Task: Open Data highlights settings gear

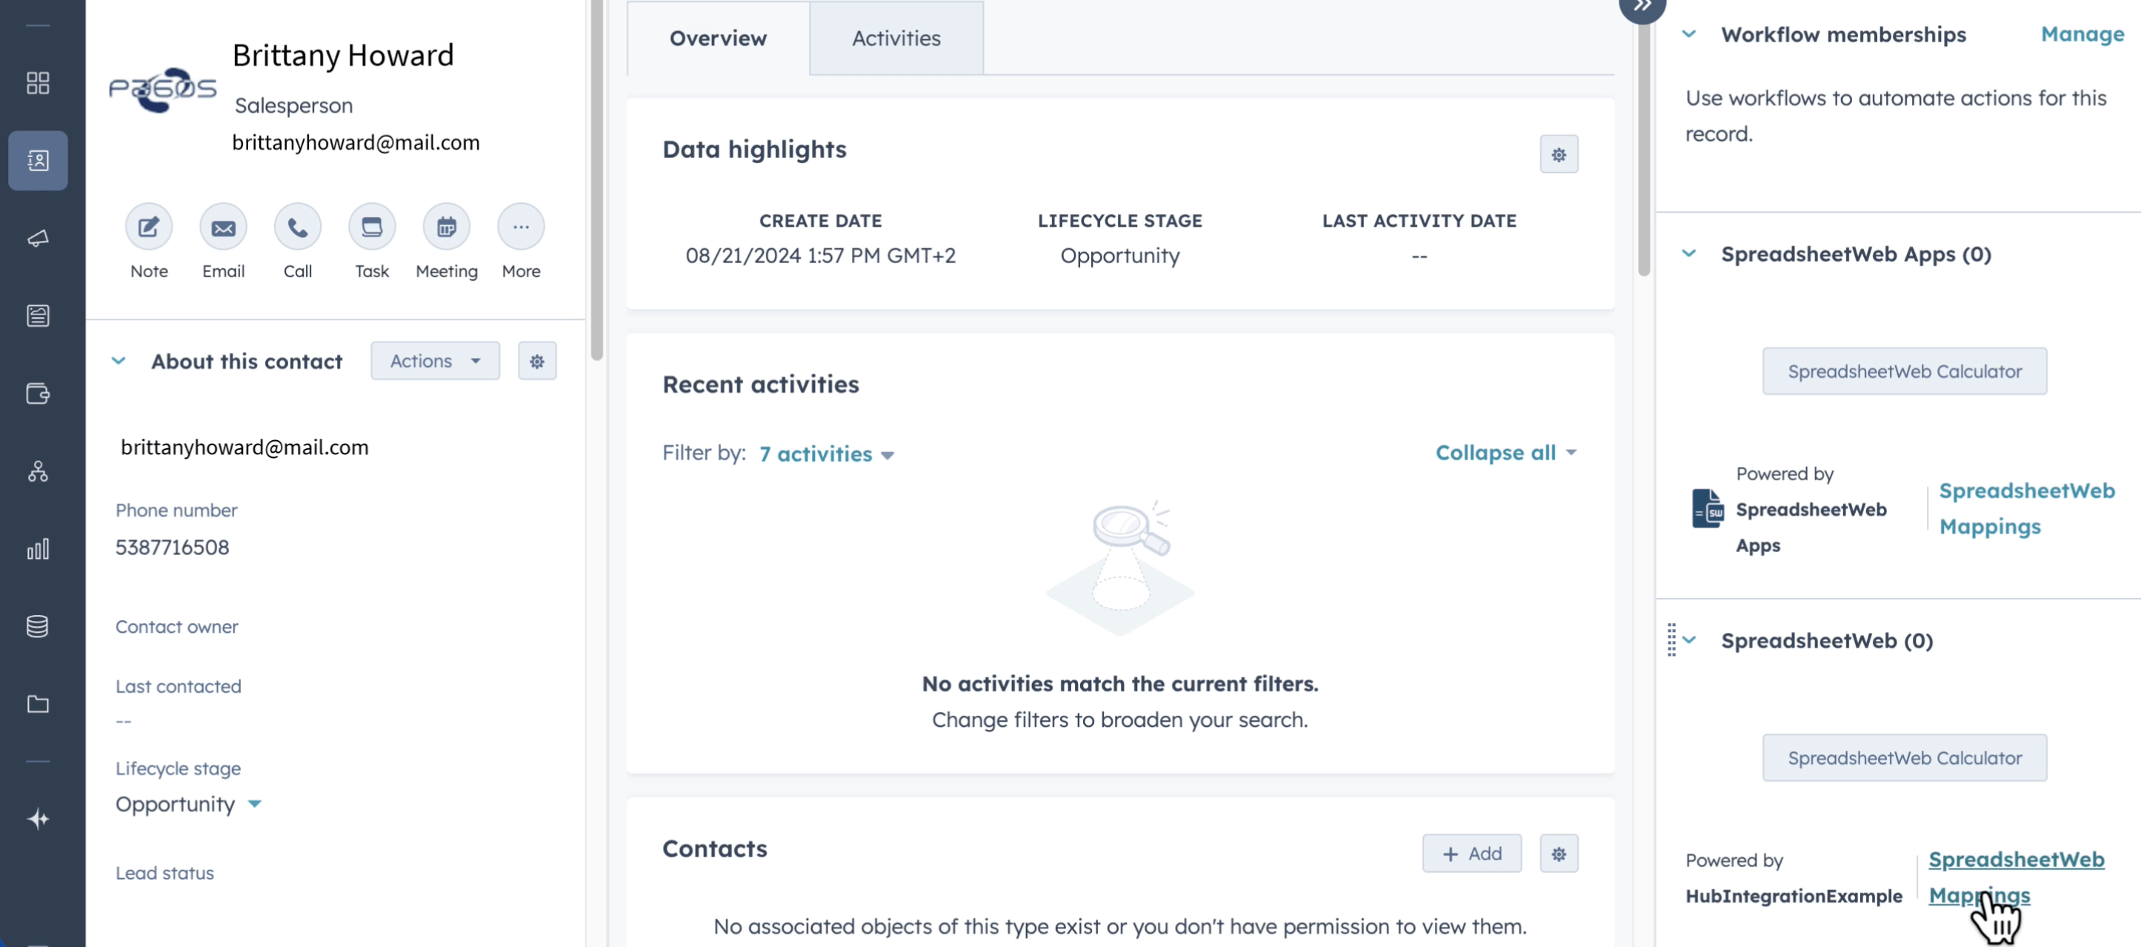Action: (1558, 155)
